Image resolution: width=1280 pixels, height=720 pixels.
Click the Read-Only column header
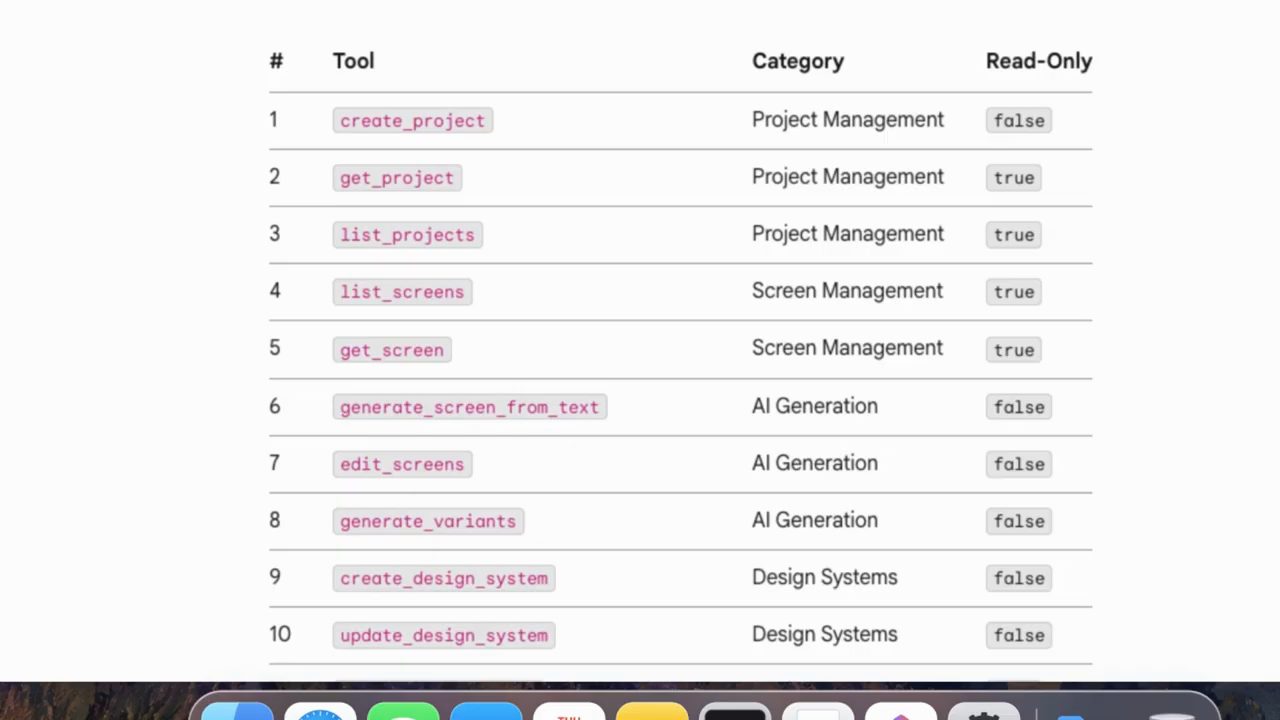click(1039, 61)
